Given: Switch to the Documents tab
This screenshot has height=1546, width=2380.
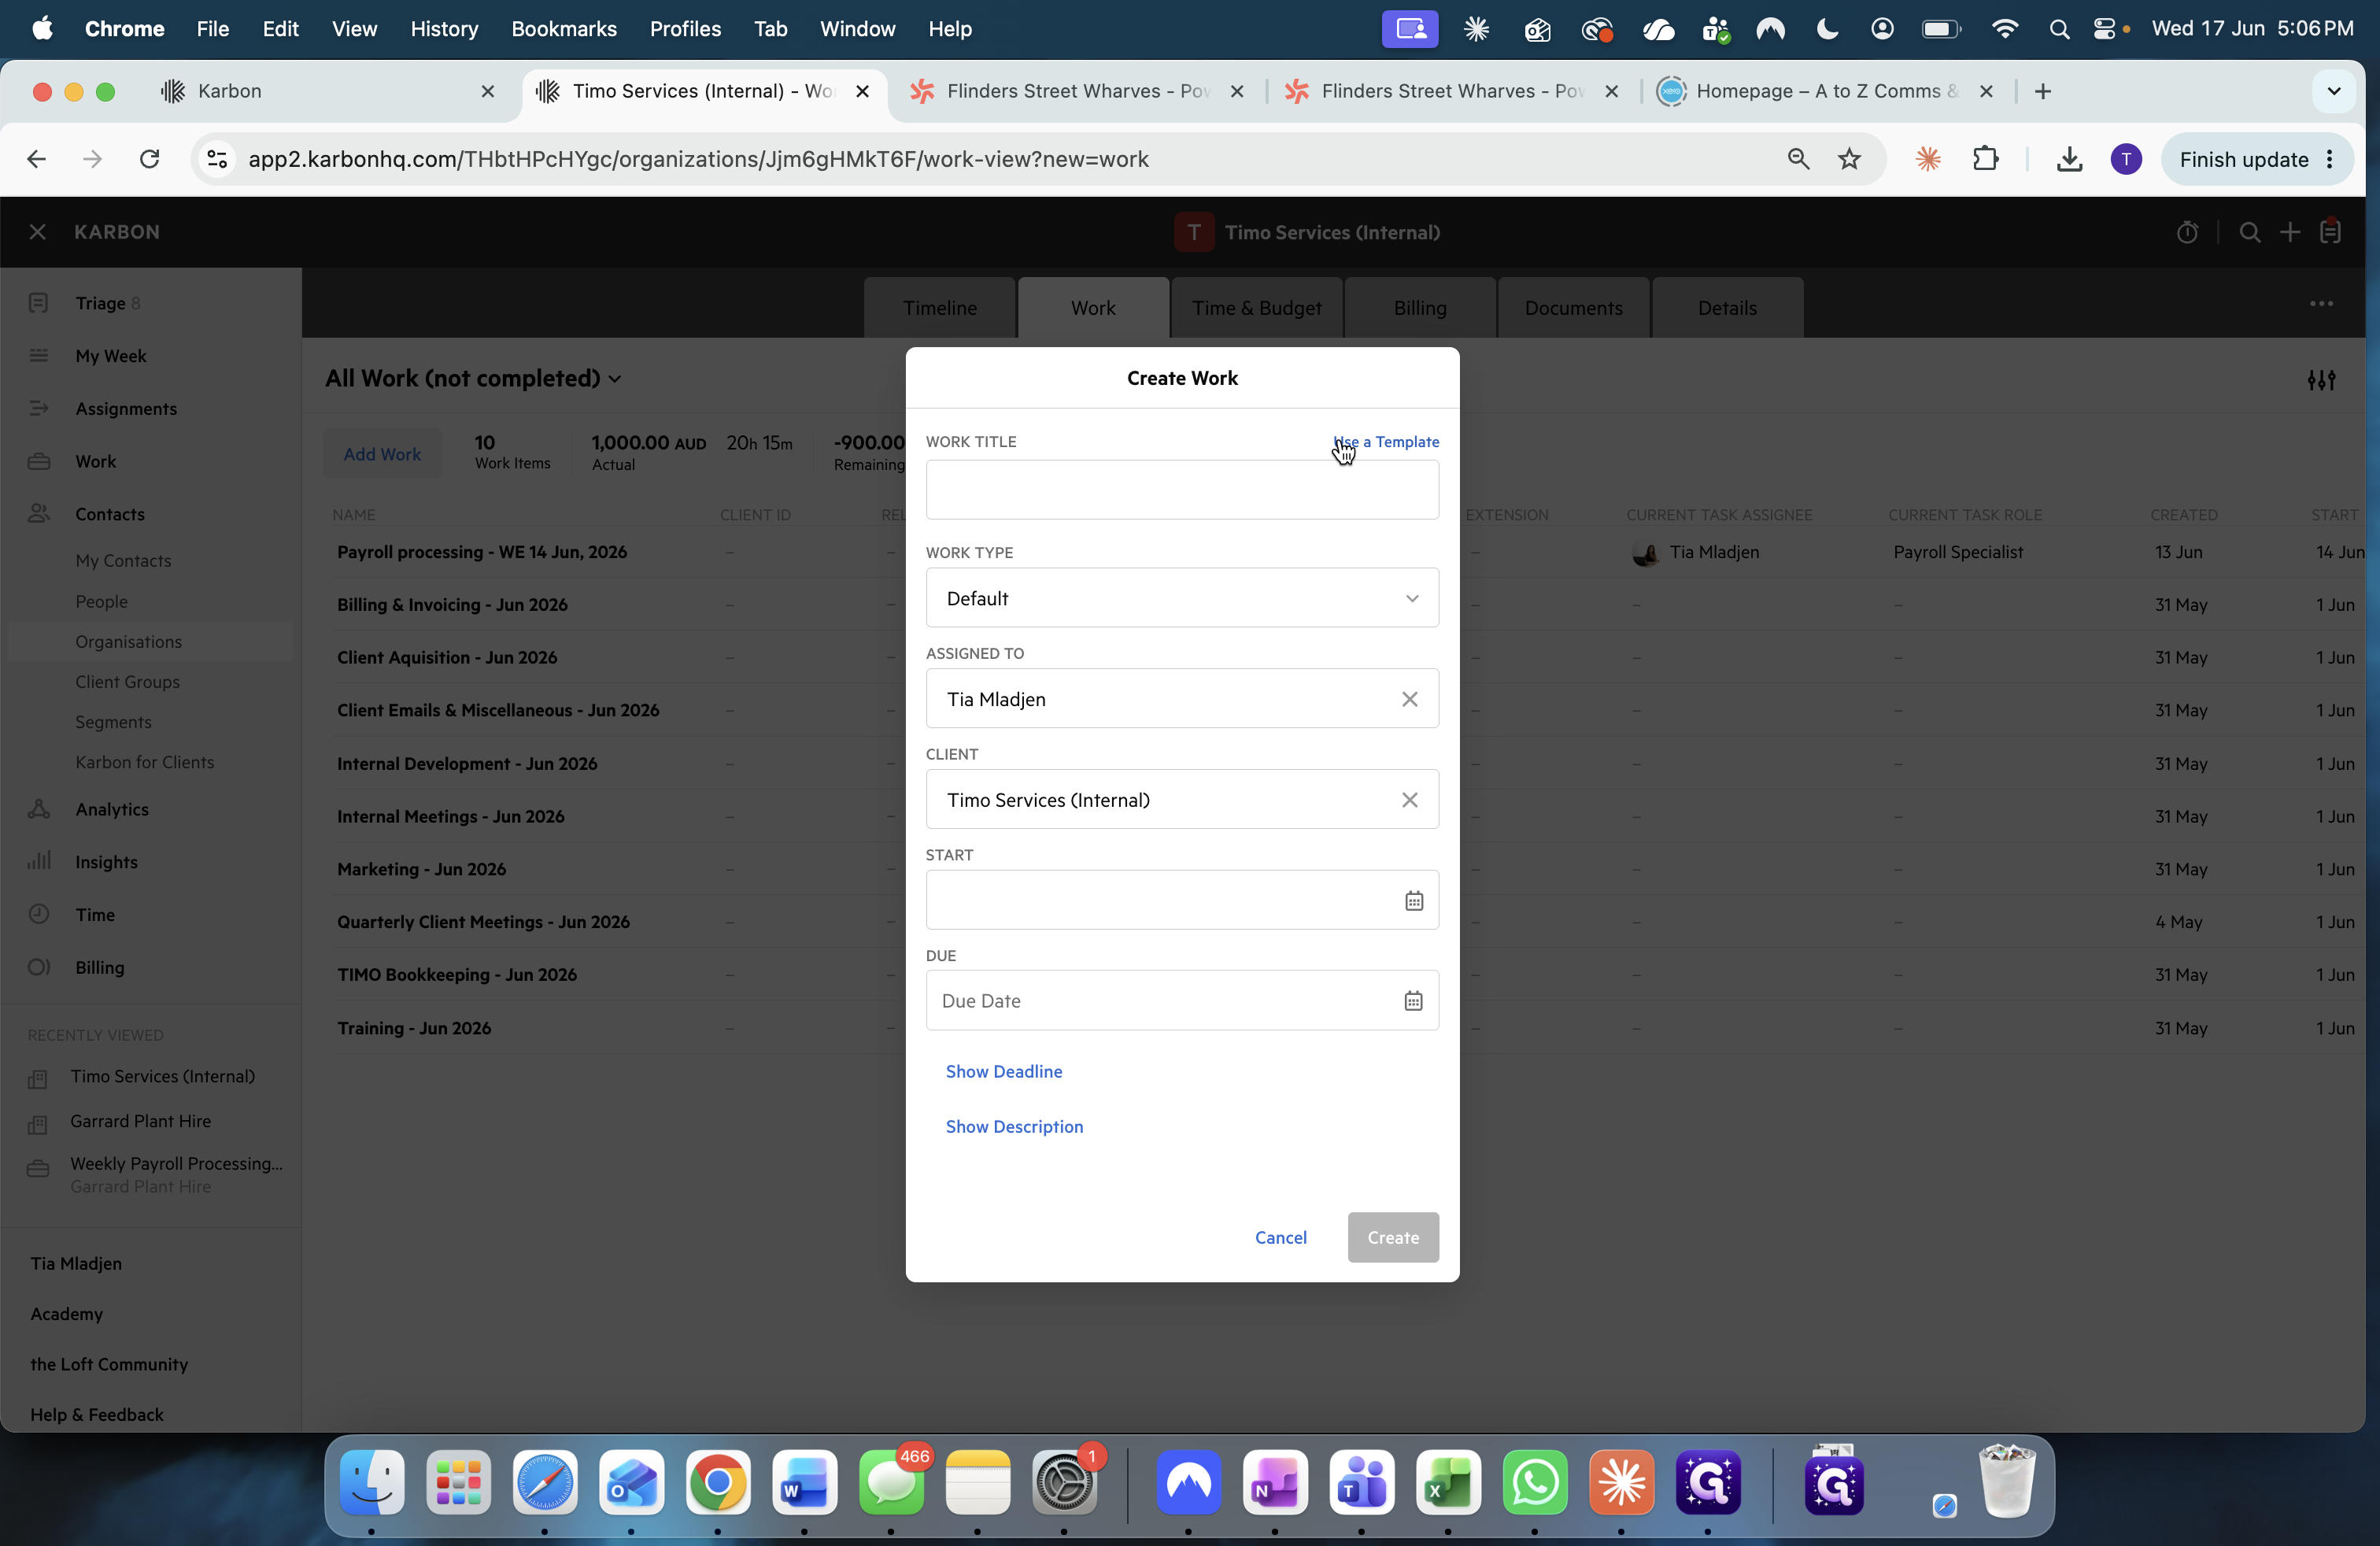Looking at the screenshot, I should click(x=1573, y=308).
